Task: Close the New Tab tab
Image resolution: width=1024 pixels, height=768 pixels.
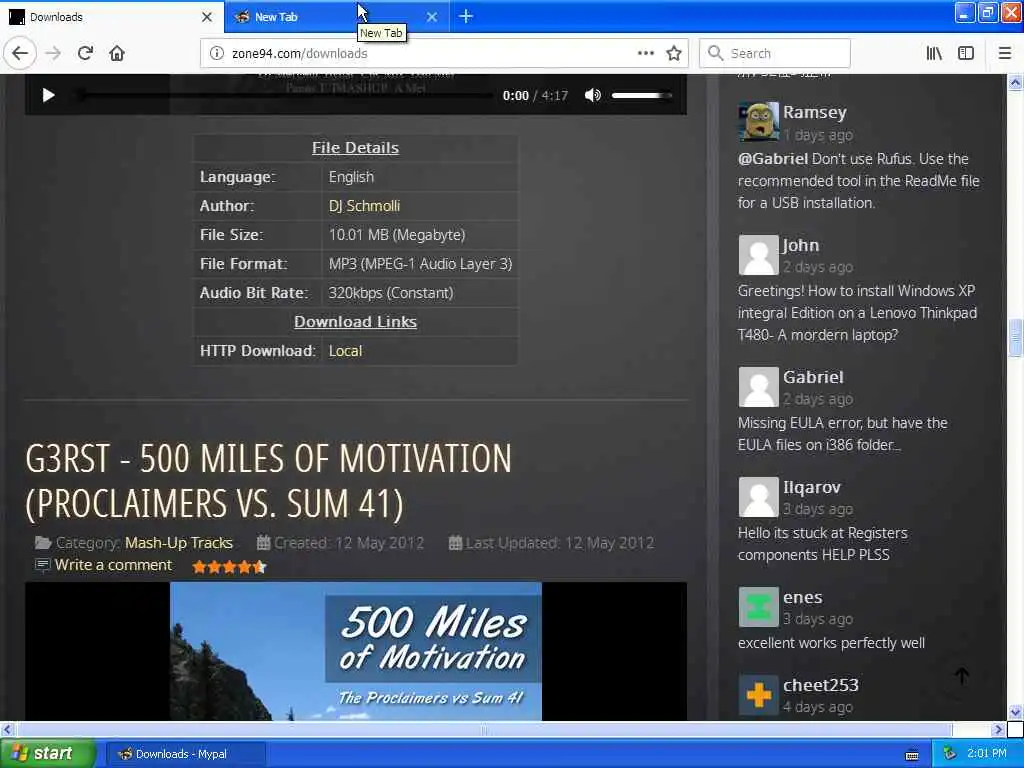Action: 432,17
